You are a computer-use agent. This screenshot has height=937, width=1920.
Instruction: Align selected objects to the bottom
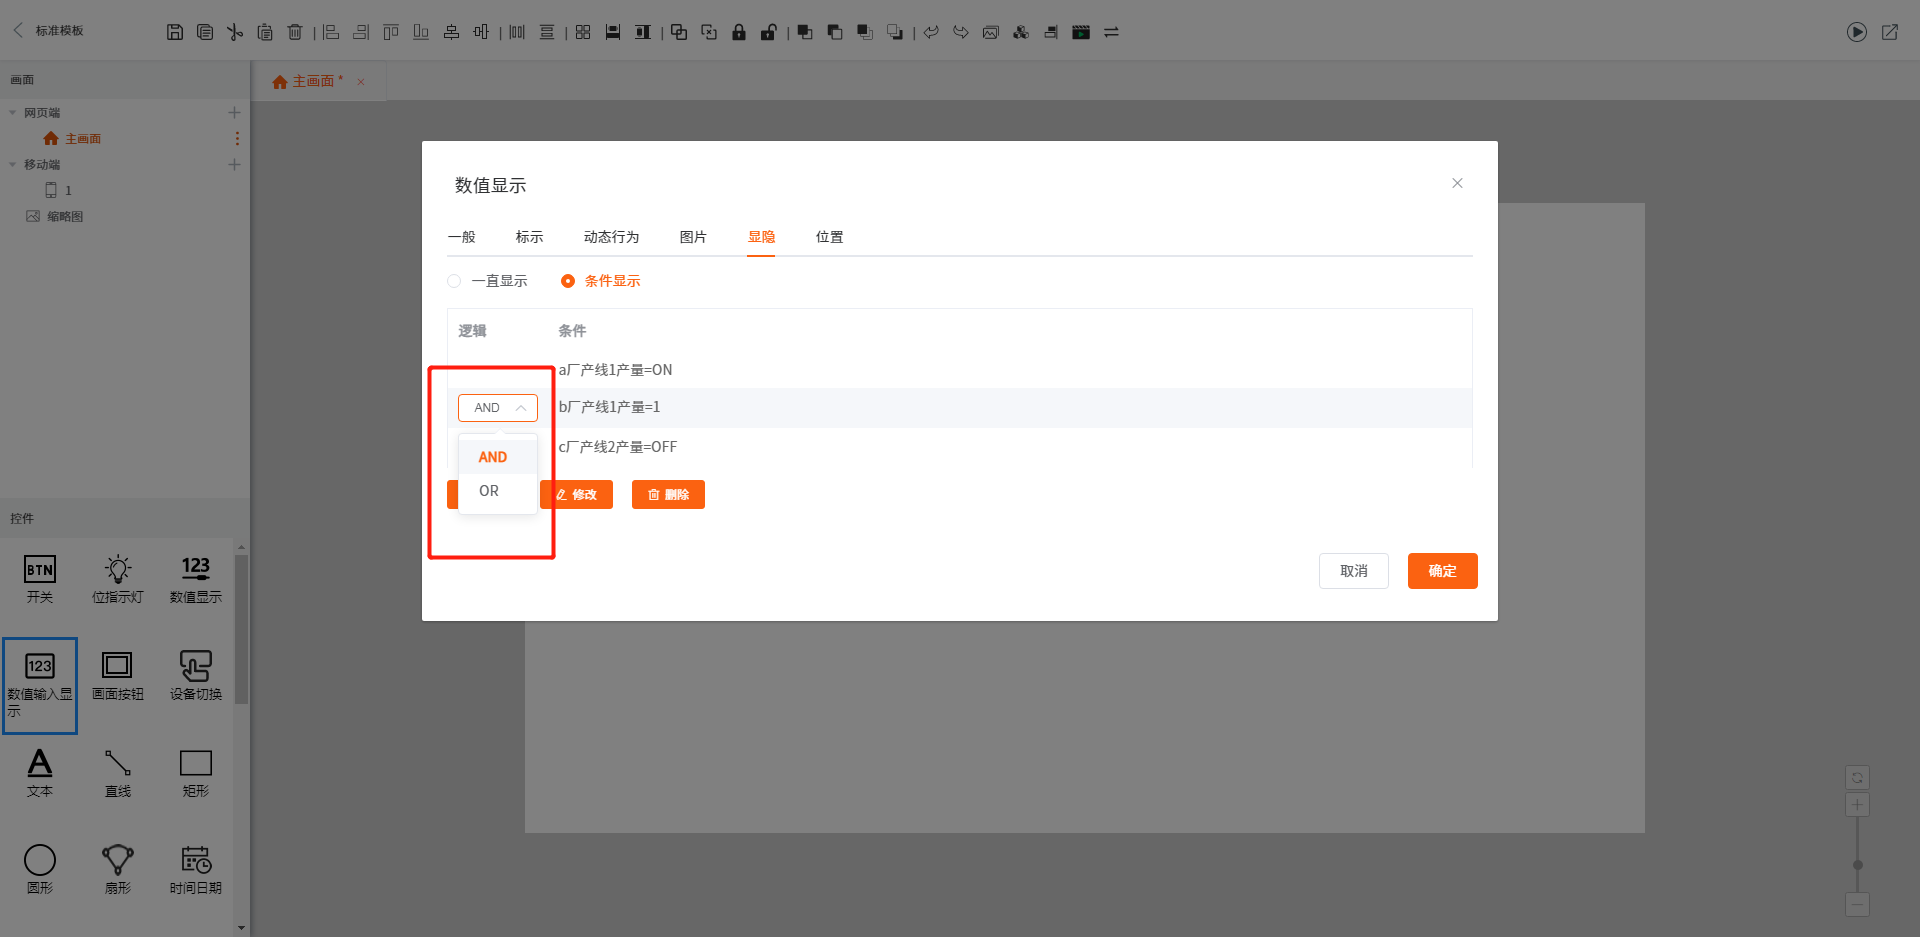click(421, 32)
